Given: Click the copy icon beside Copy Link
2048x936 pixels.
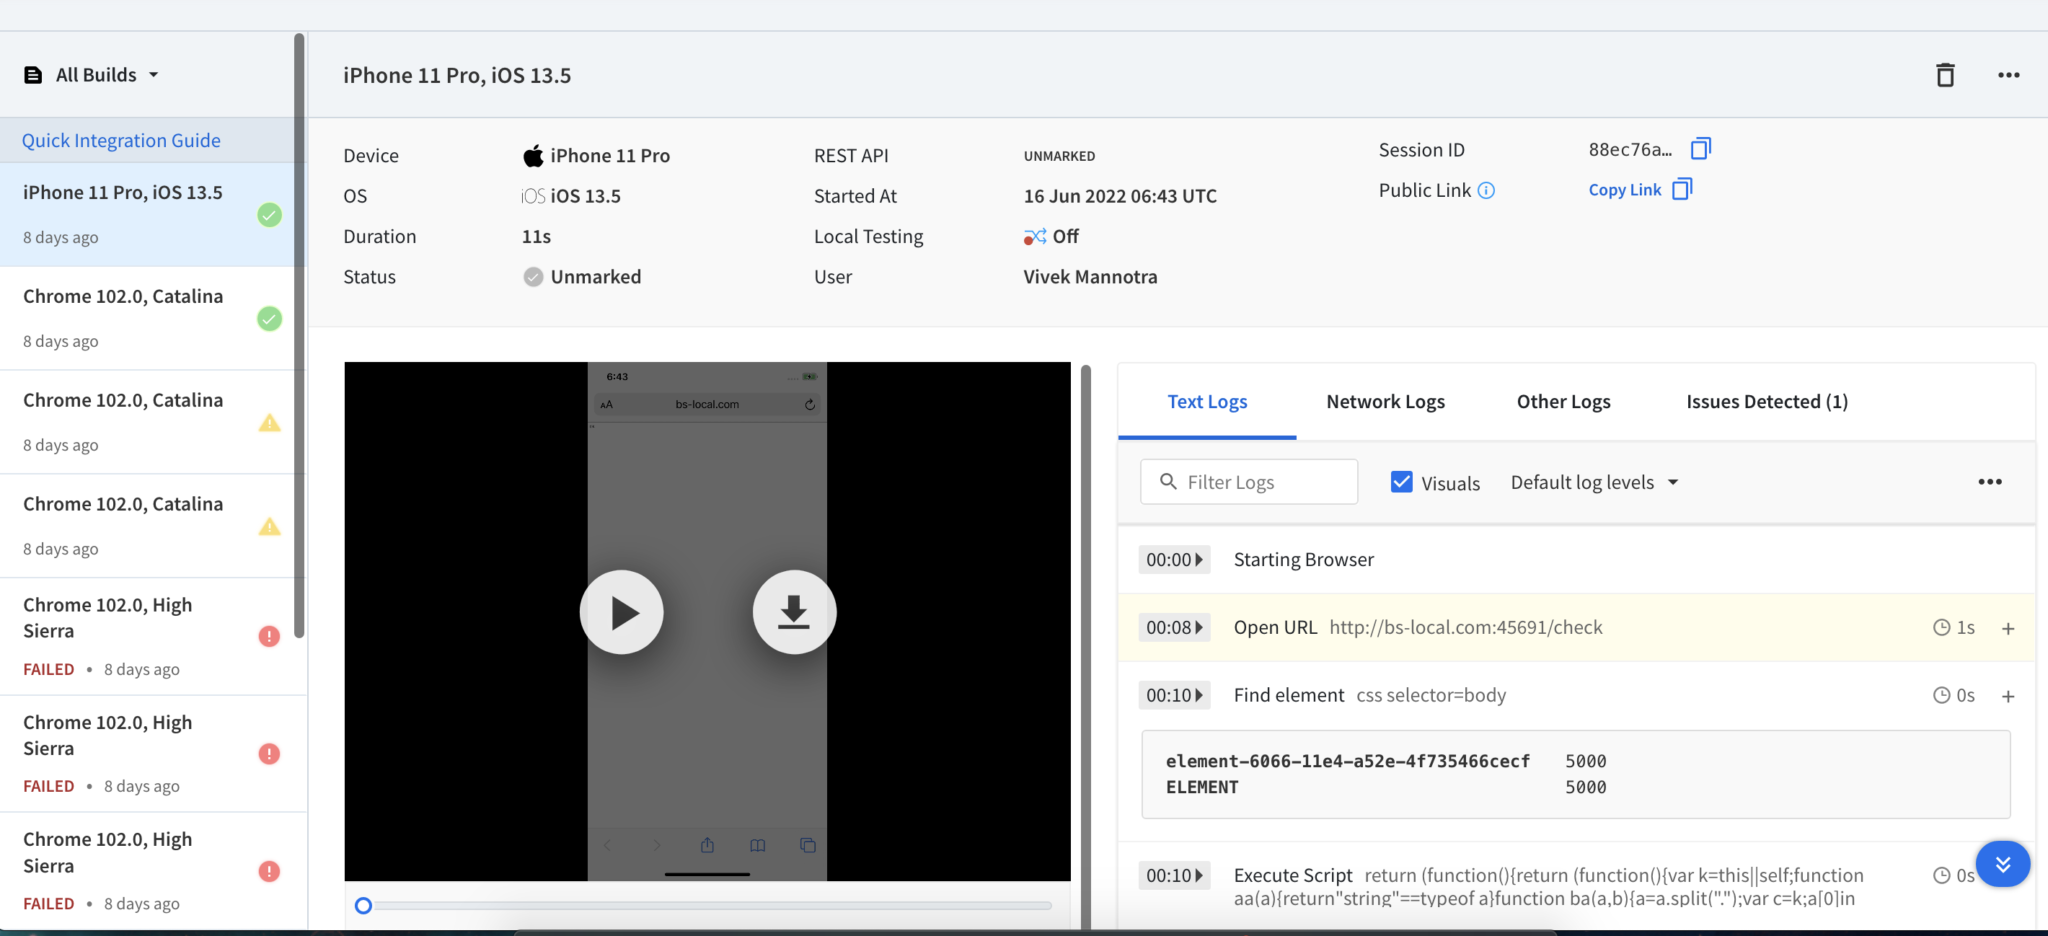Looking at the screenshot, I should [1683, 188].
